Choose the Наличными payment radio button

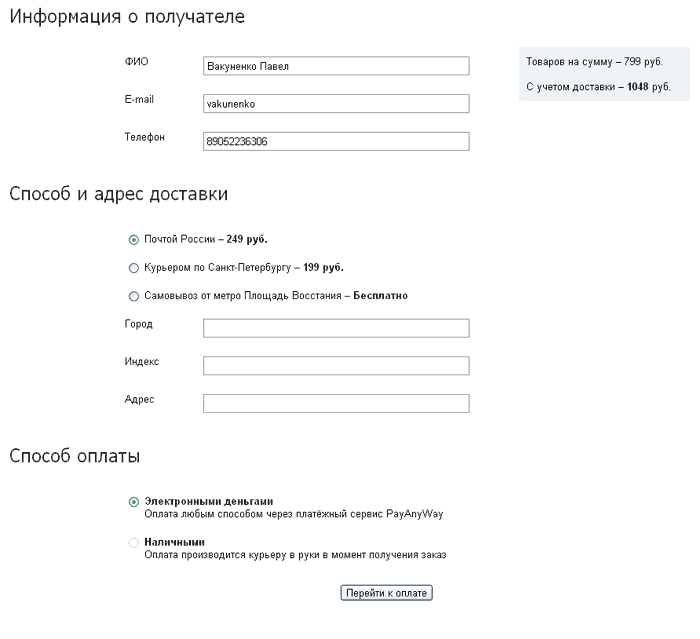[x=134, y=543]
